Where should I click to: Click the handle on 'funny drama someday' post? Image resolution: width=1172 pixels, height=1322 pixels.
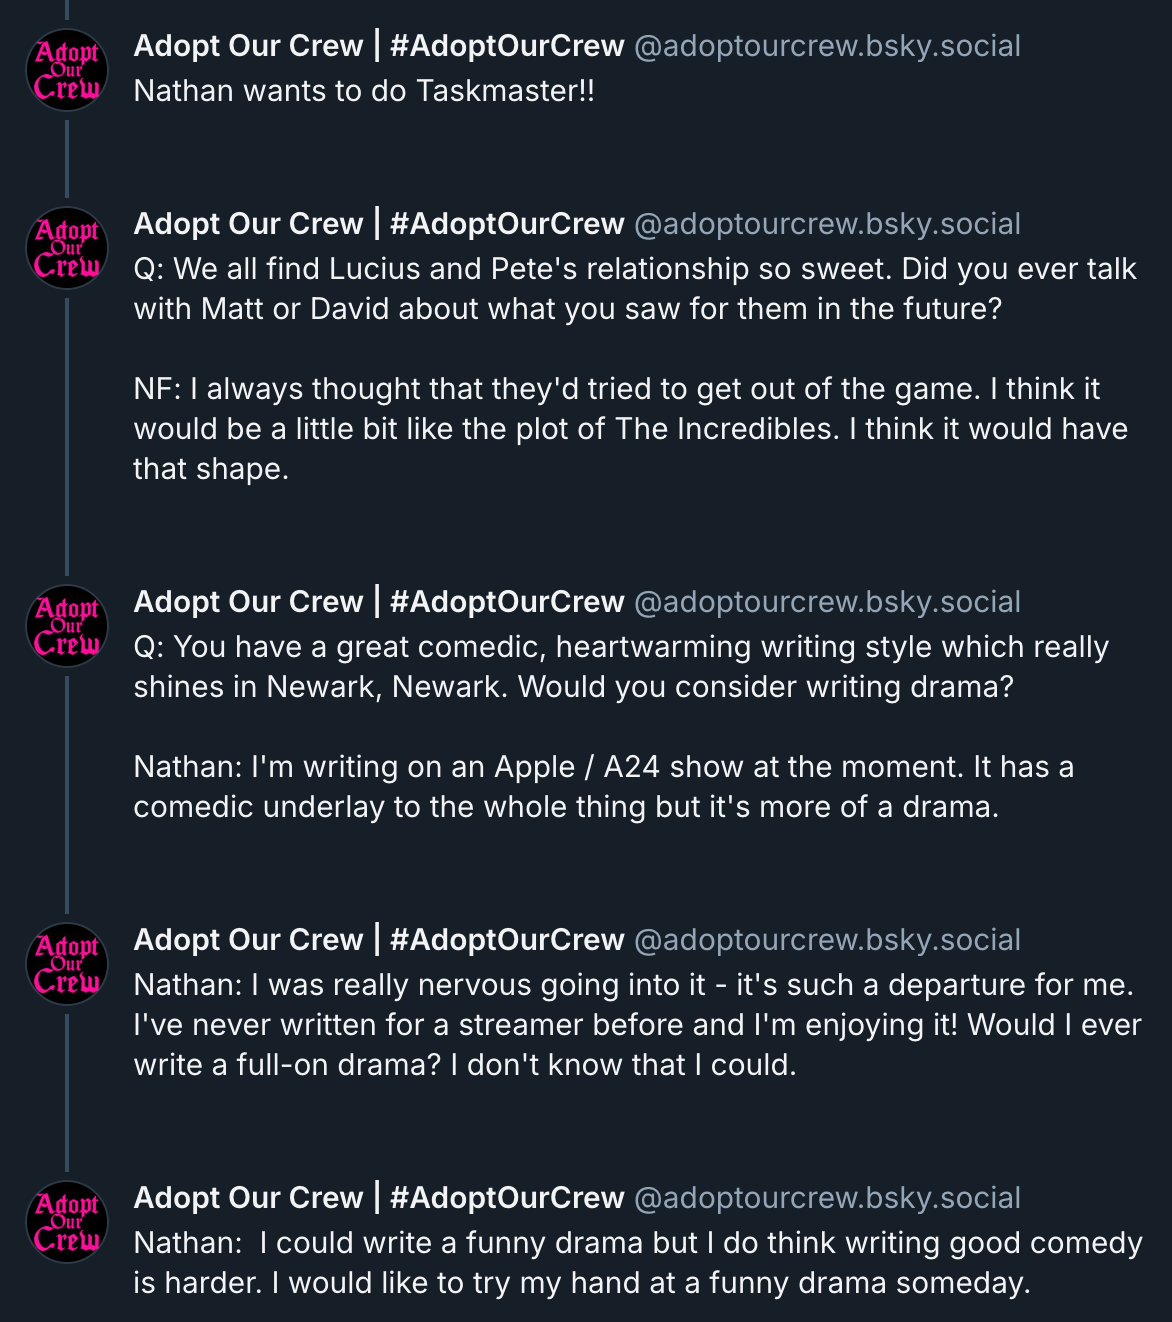827,1198
